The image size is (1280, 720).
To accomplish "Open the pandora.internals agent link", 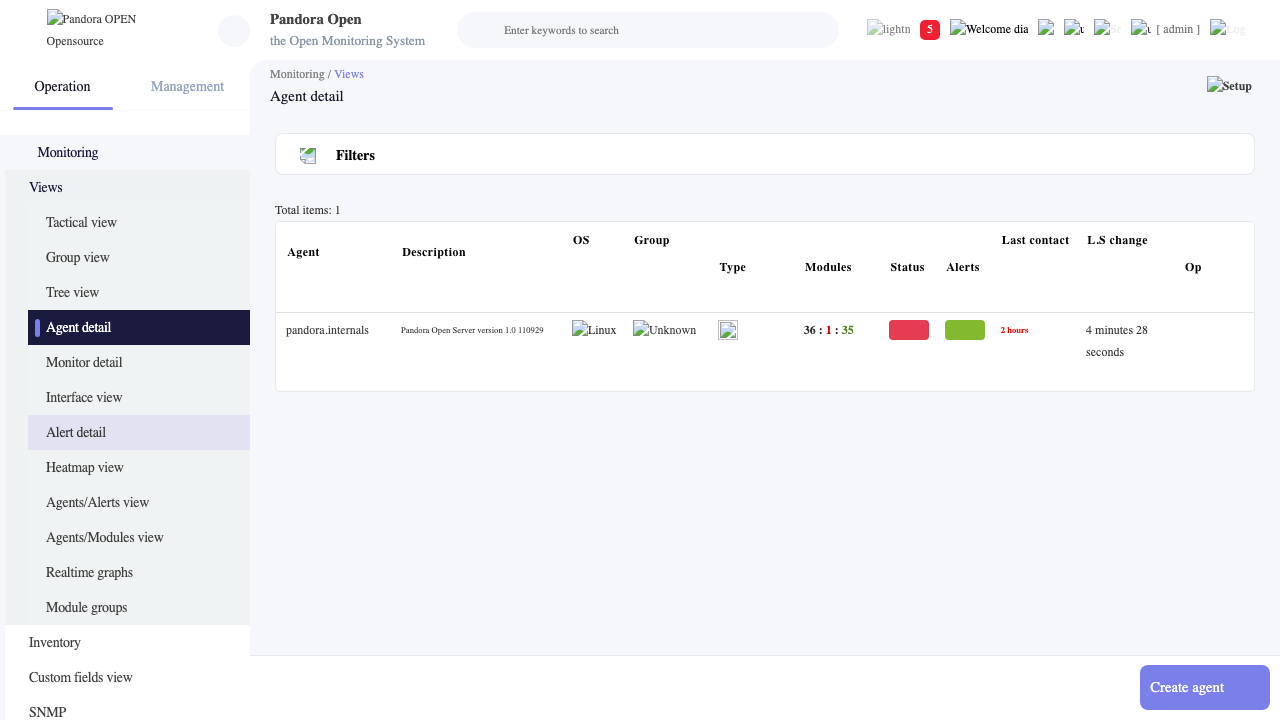I will pos(327,329).
